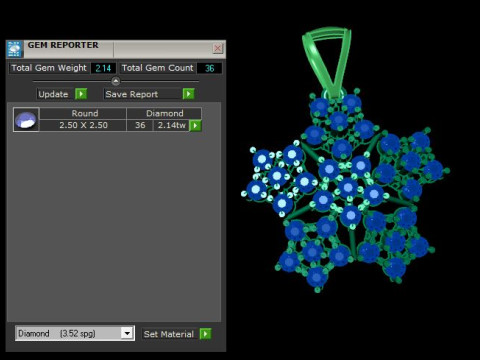The height and width of the screenshot is (360, 480).
Task: Close the Gem Reporter panel
Action: coord(218,48)
